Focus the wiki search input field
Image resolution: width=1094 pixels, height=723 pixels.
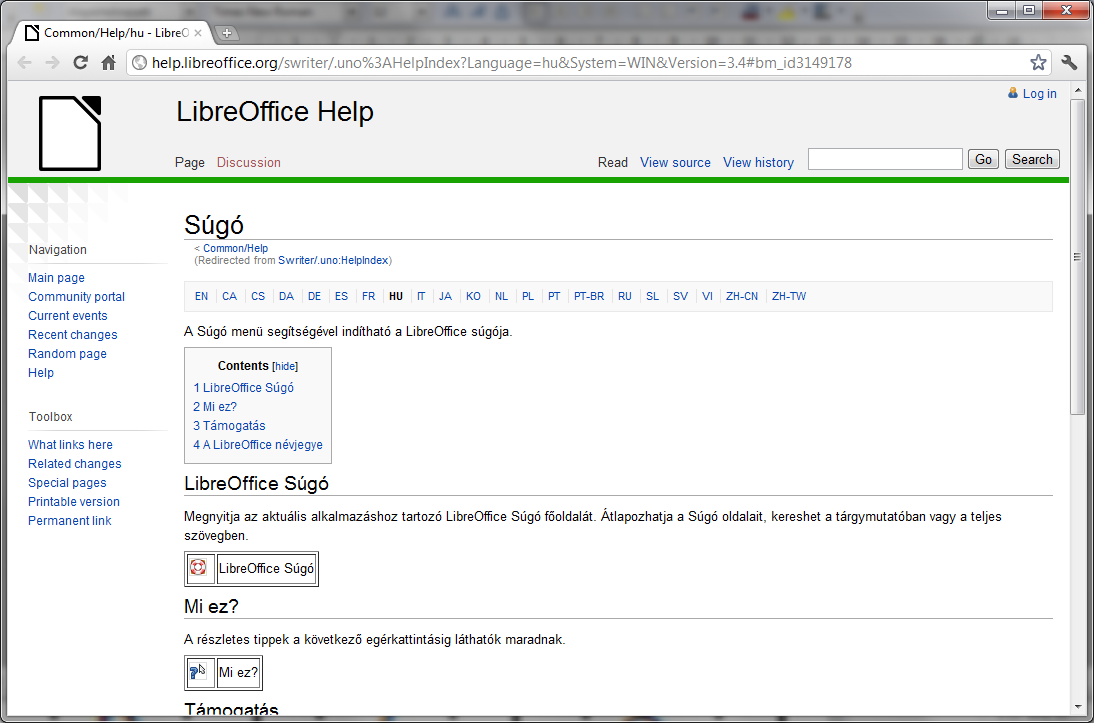tap(885, 159)
